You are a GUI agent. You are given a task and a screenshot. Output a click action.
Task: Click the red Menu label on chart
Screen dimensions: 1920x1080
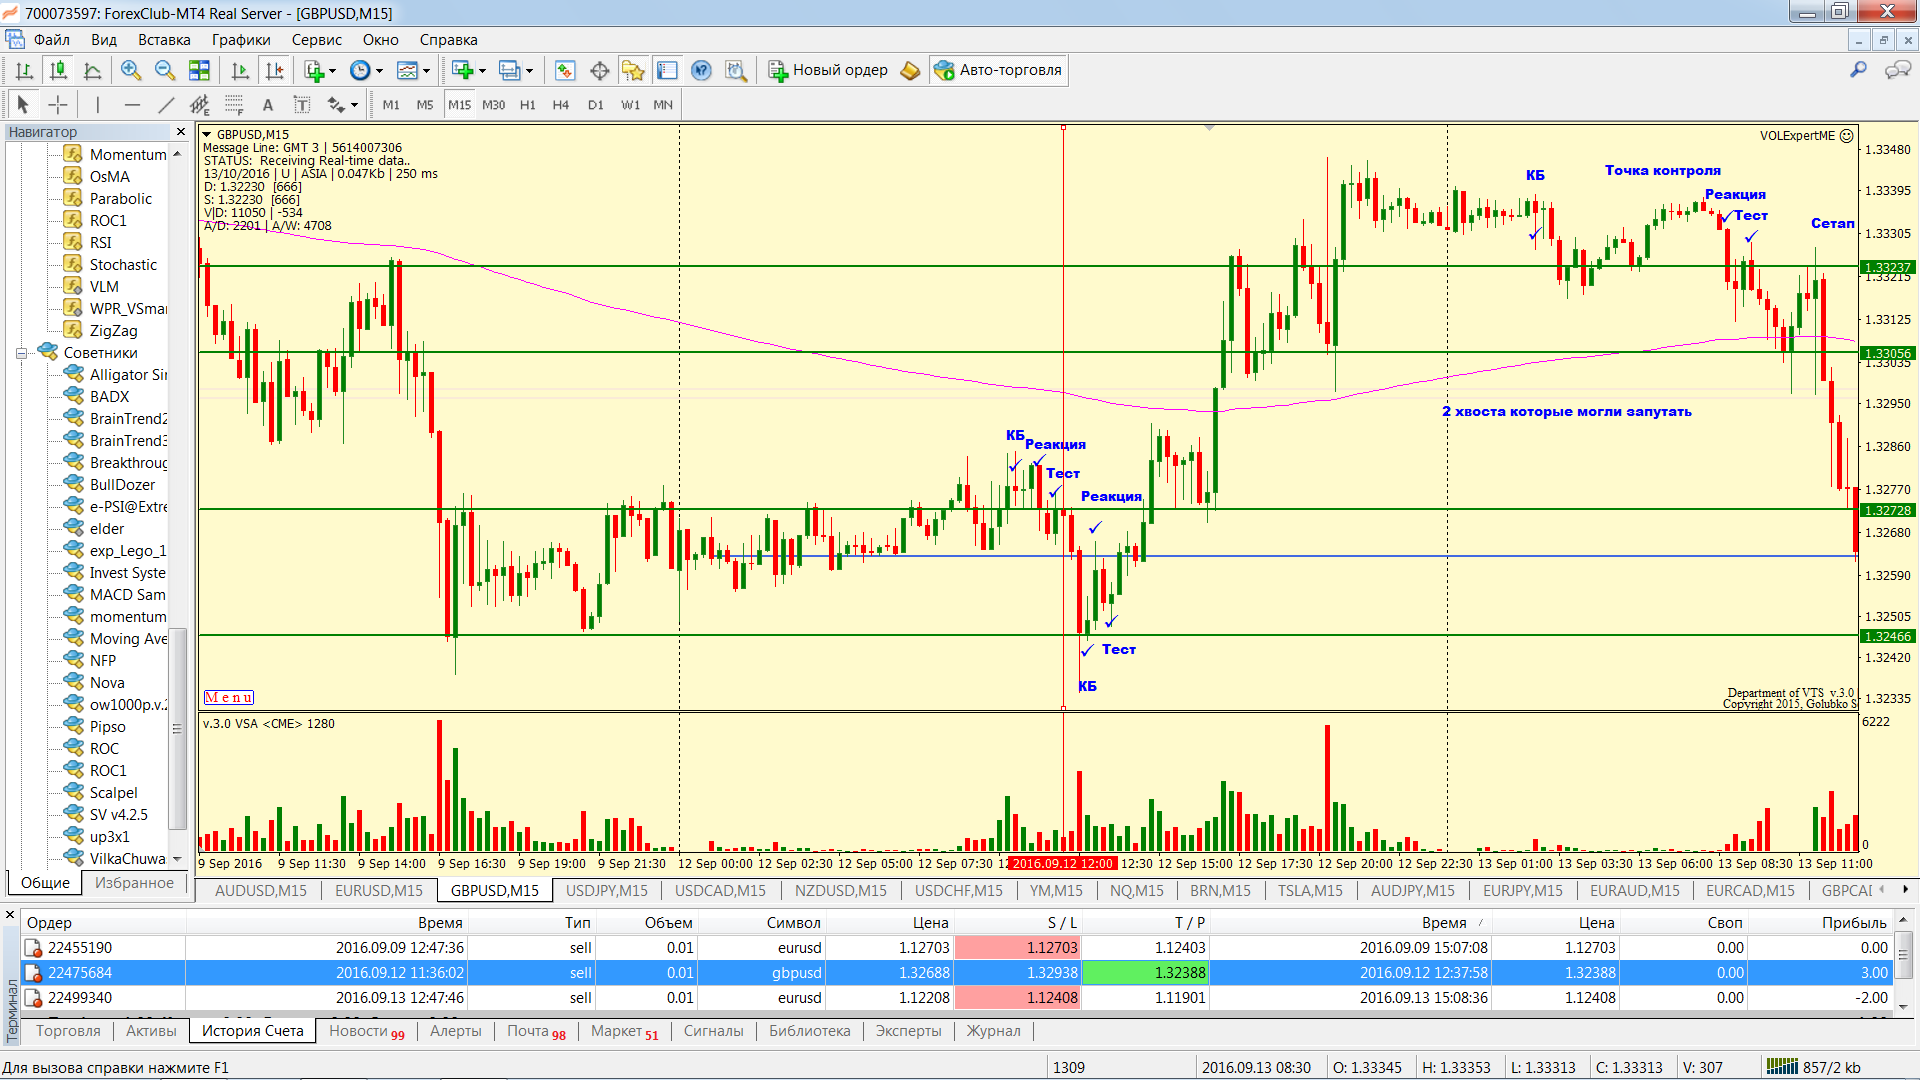pyautogui.click(x=228, y=697)
